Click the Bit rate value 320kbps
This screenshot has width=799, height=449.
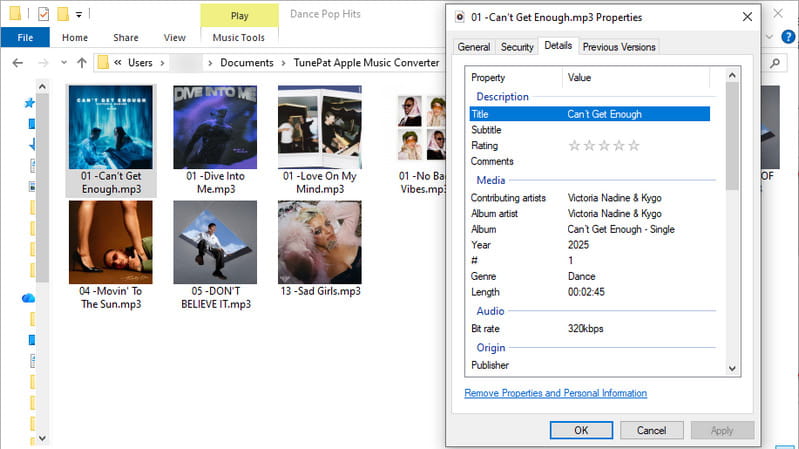pos(585,329)
